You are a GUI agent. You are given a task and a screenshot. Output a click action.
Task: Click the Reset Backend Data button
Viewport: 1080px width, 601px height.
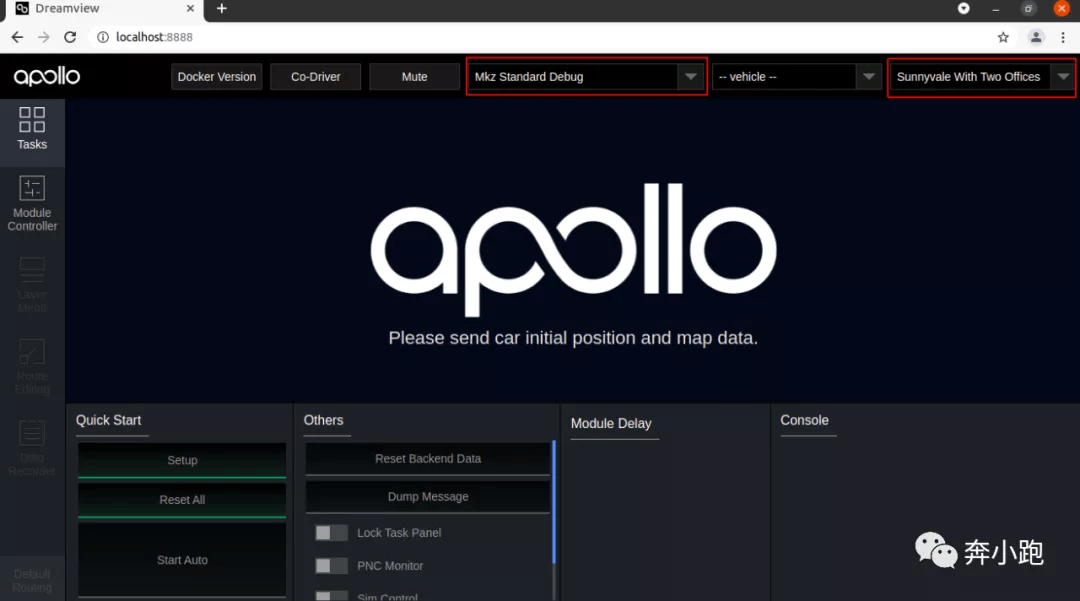(x=428, y=458)
